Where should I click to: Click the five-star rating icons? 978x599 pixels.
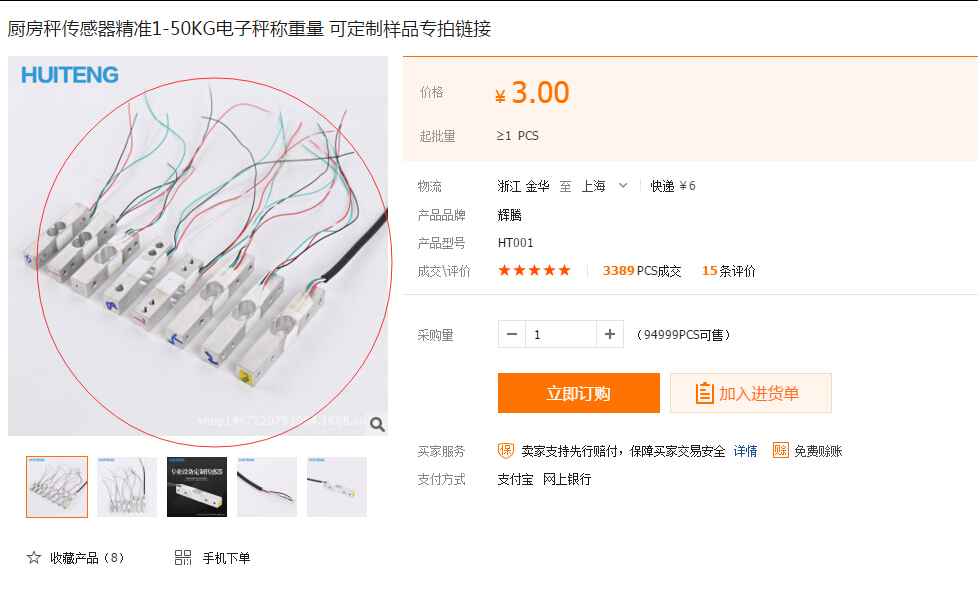534,270
